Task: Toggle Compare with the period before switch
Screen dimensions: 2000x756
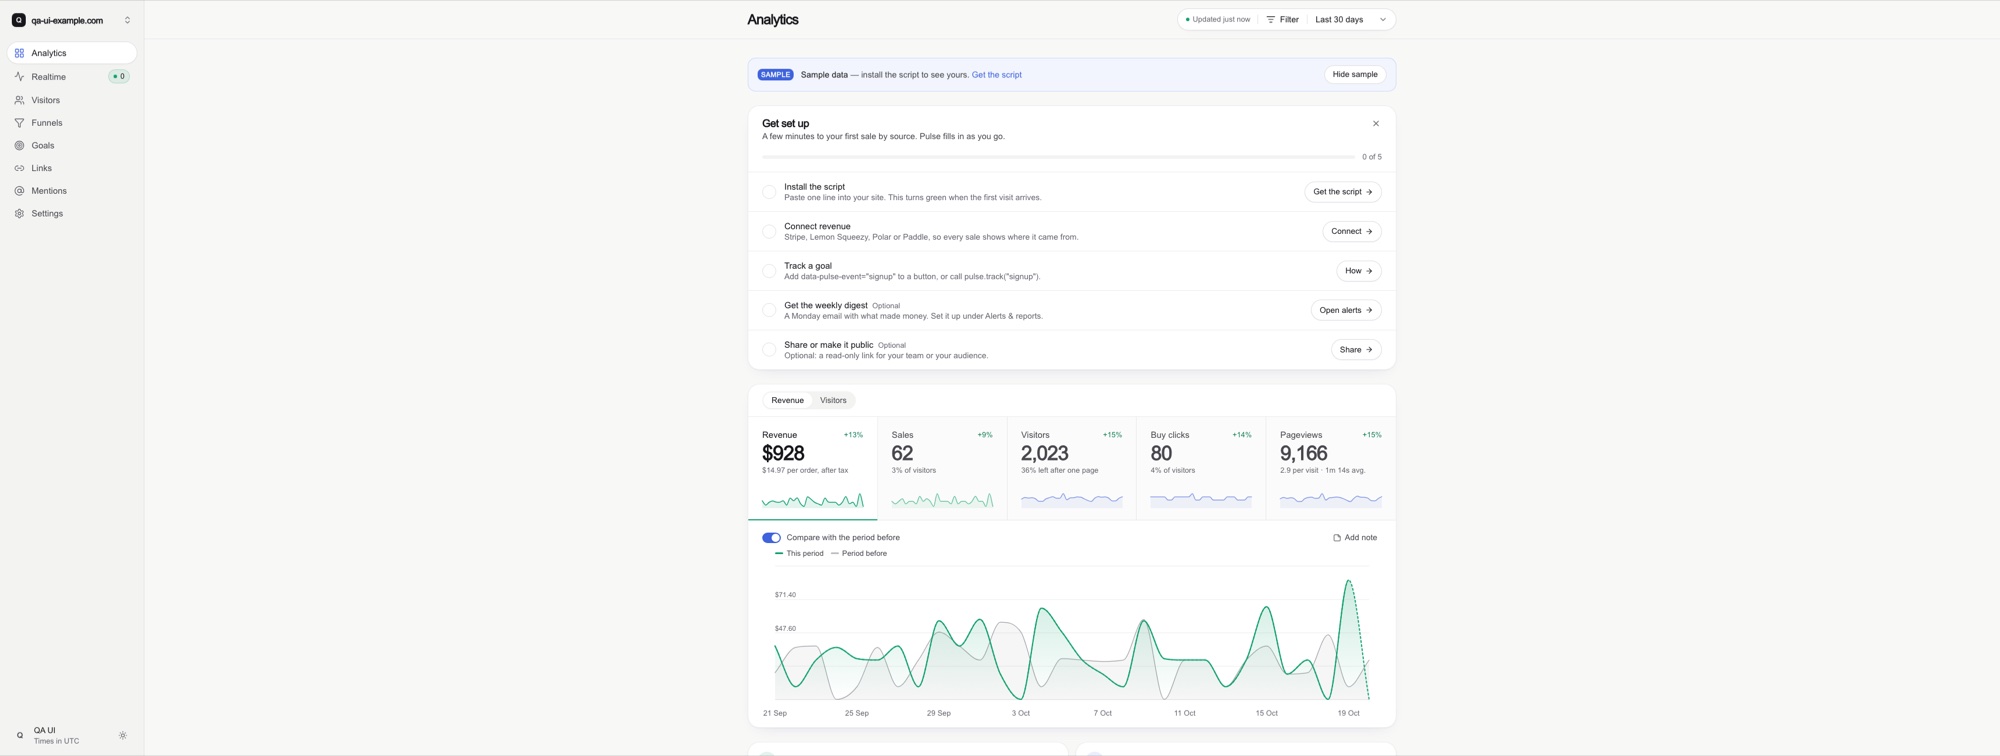Action: point(771,538)
